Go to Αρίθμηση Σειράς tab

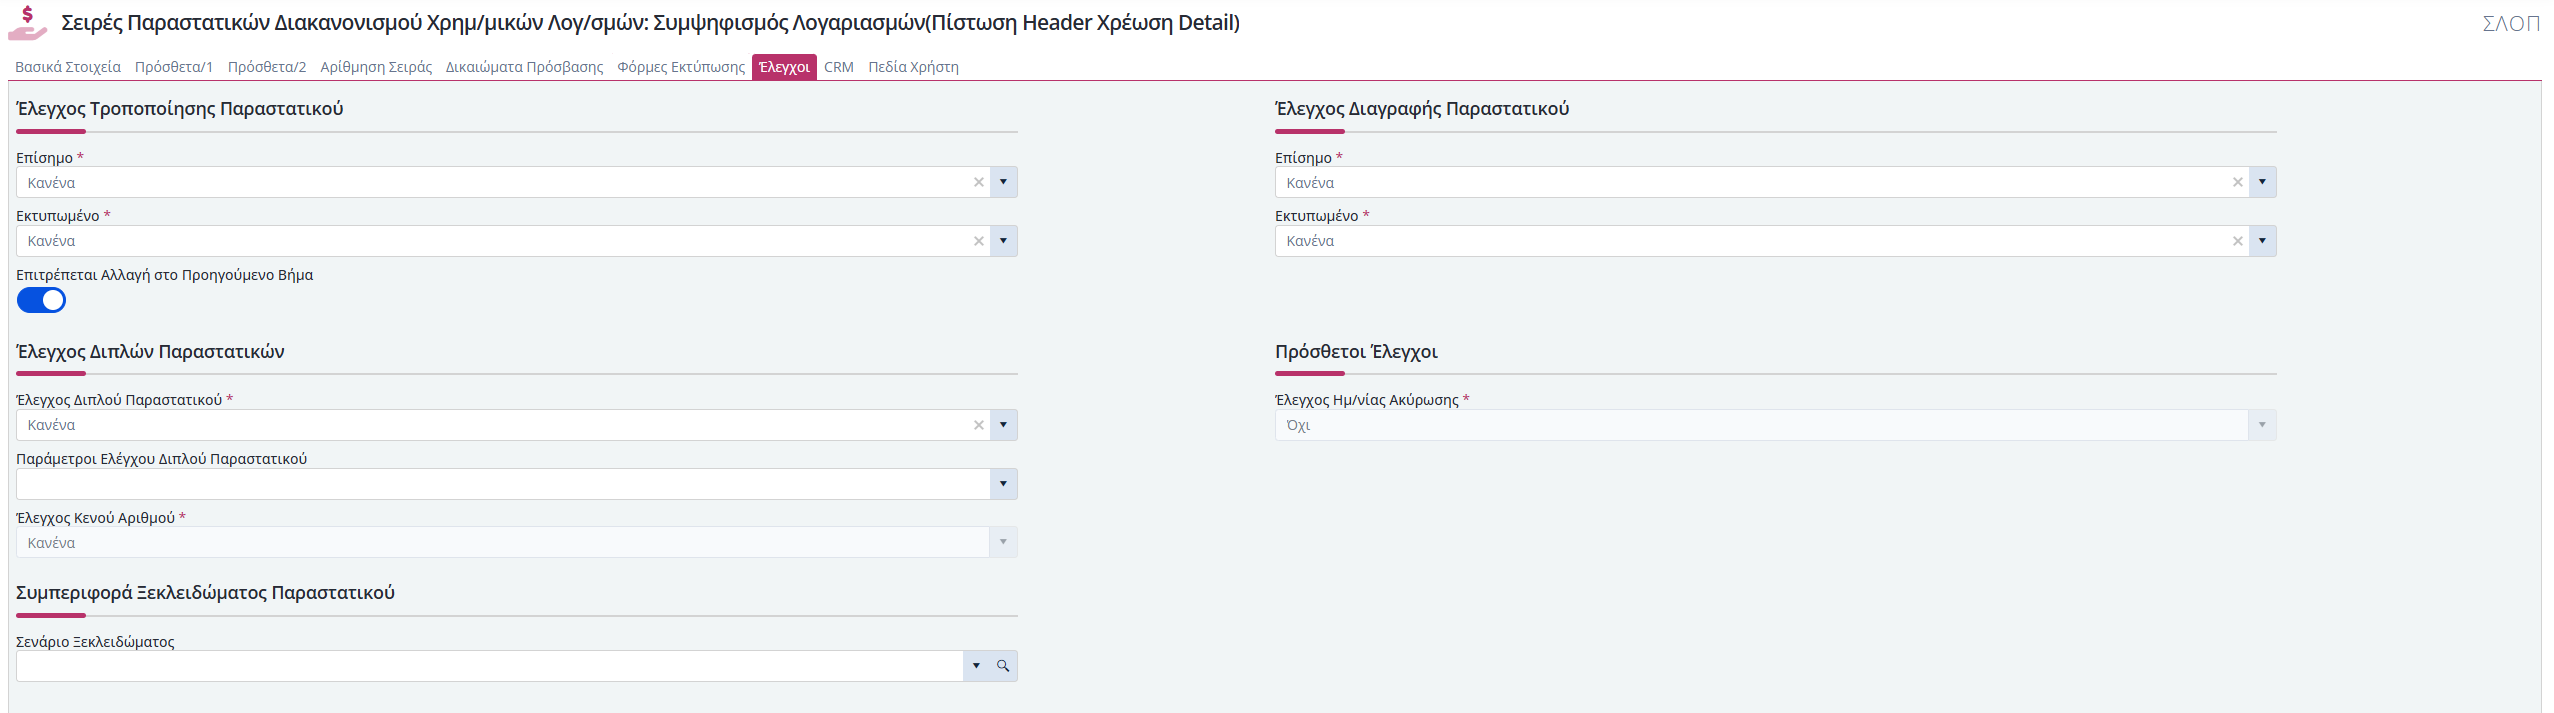point(376,67)
